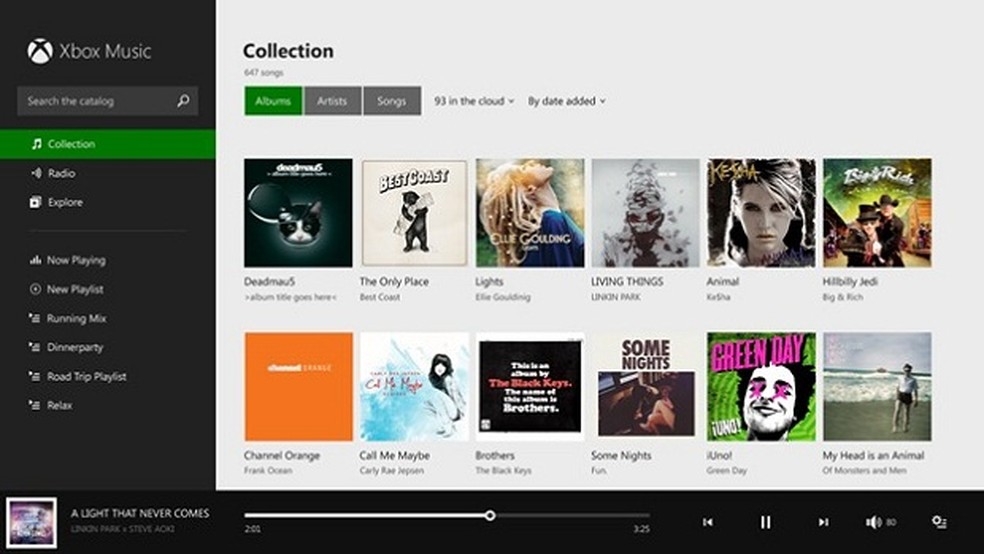Viewport: 984px width, 554px height.
Task: Click the search magnifier icon
Action: point(183,100)
